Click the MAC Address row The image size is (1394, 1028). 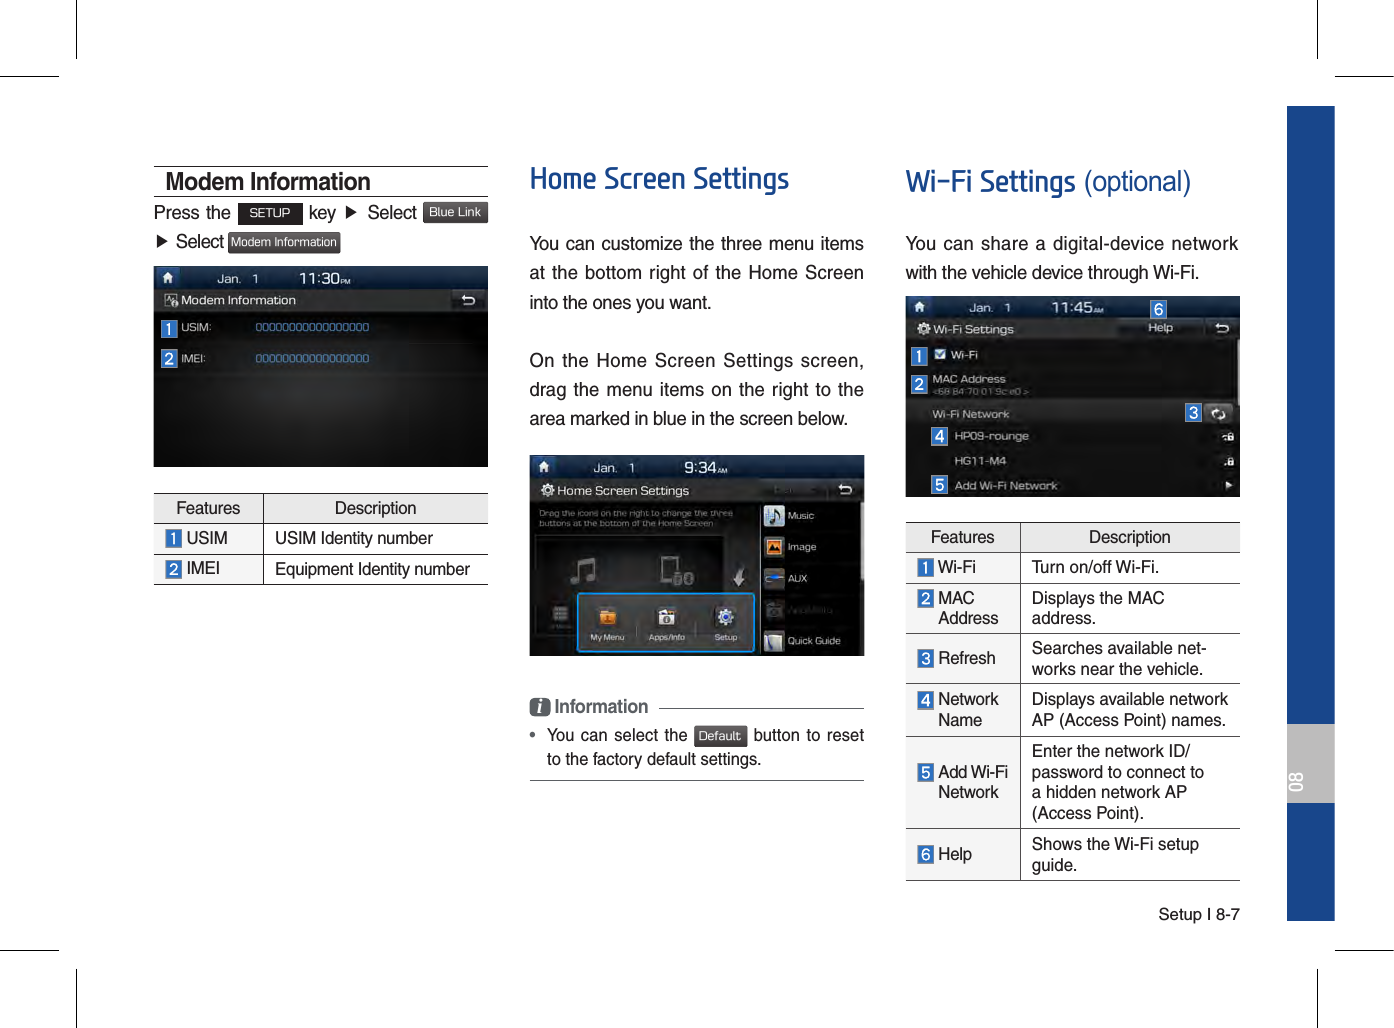[x=1071, y=384]
